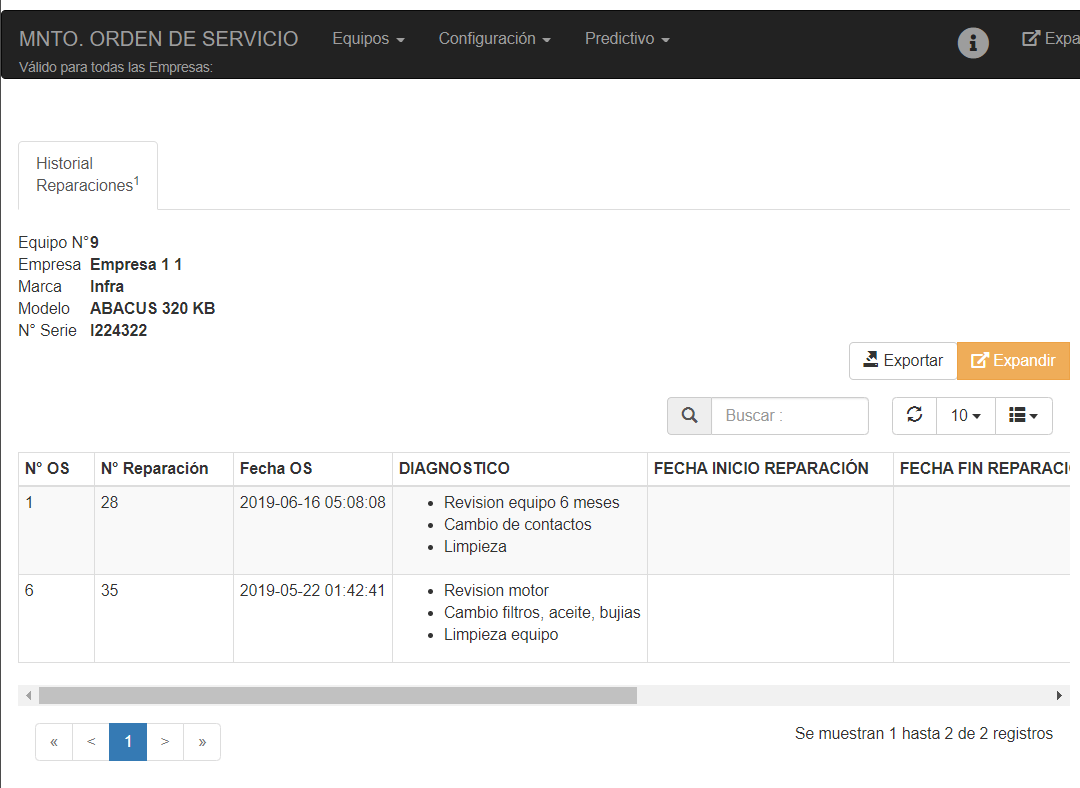Go to the next page arrow >

click(x=165, y=742)
